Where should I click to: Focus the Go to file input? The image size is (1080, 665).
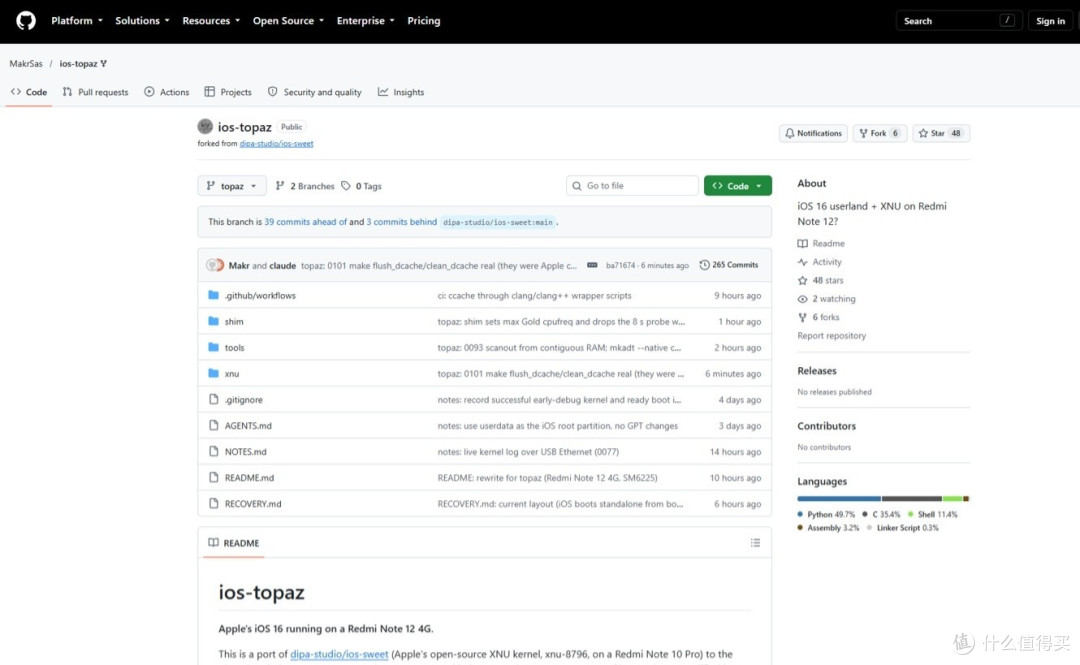coord(632,186)
